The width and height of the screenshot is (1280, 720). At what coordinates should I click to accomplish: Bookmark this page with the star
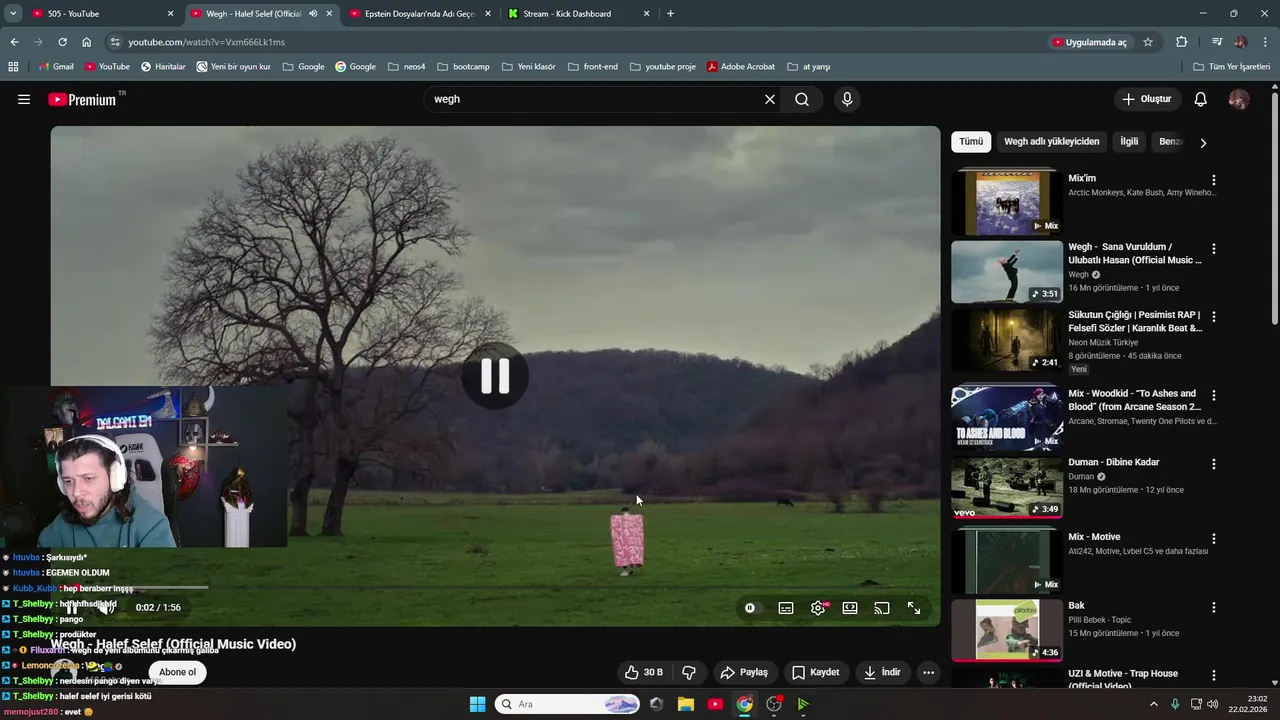[x=1148, y=42]
